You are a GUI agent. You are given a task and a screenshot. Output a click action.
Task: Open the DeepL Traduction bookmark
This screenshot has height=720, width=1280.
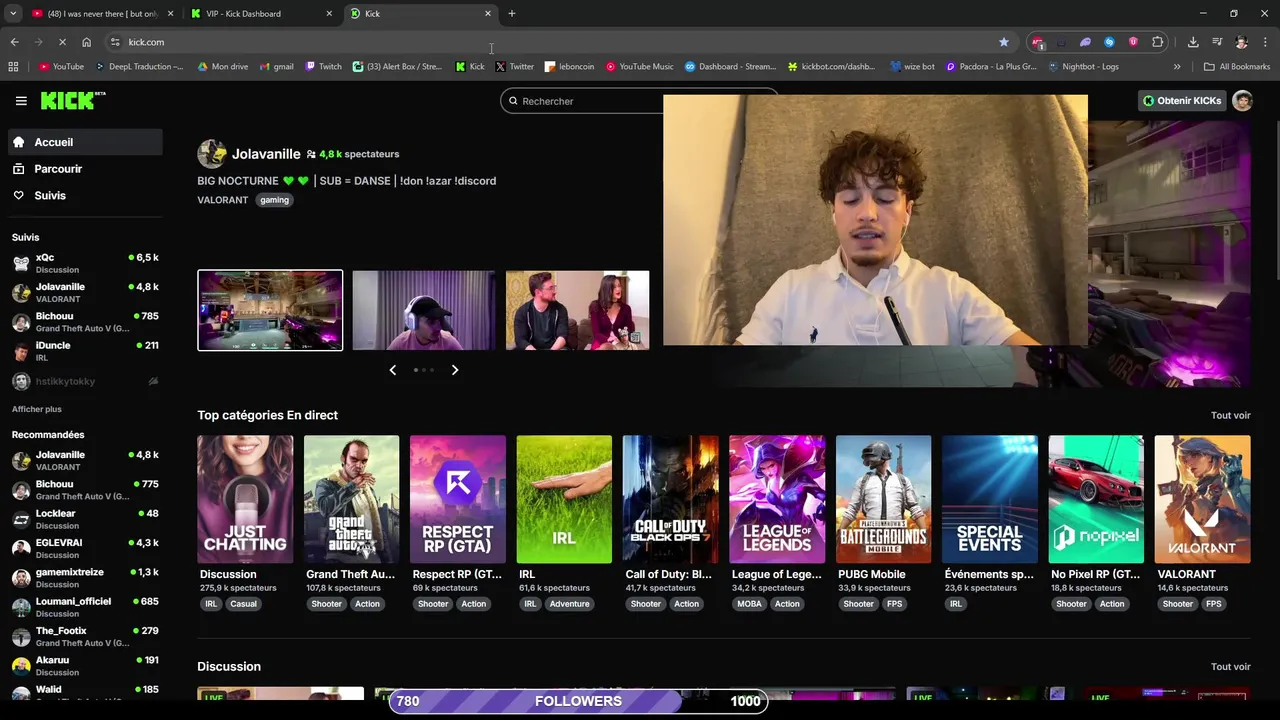(x=140, y=67)
